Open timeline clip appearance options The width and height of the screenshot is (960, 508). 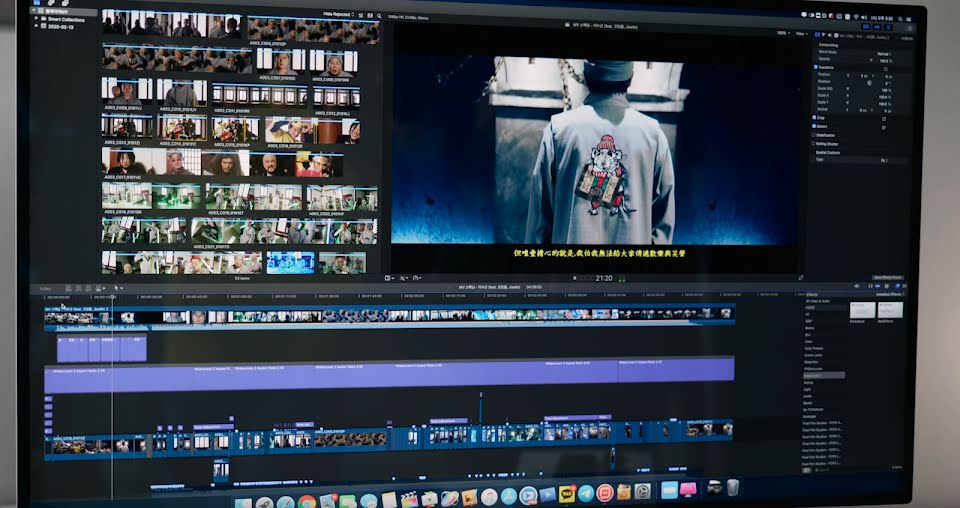(x=887, y=286)
